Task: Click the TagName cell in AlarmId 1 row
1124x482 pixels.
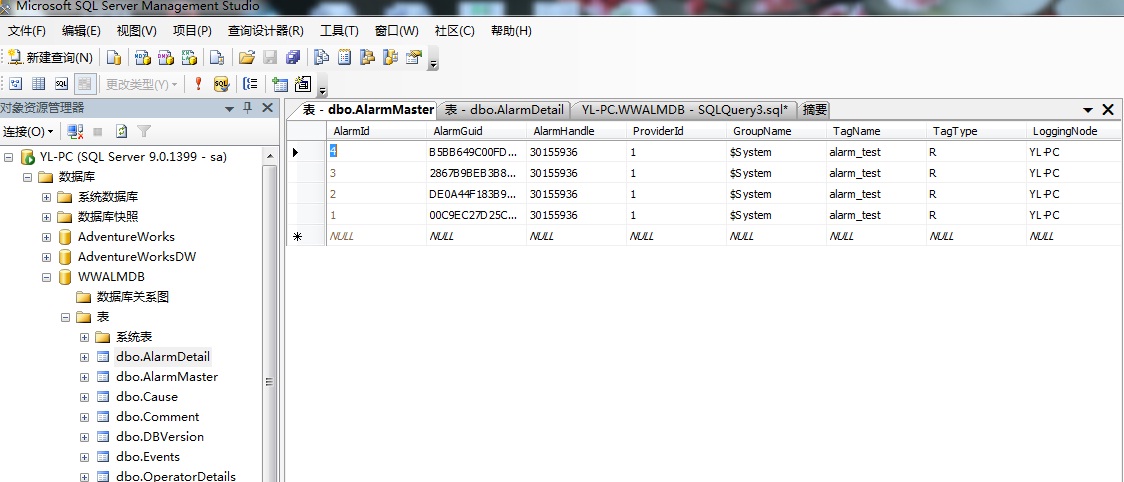Action: click(x=876, y=214)
